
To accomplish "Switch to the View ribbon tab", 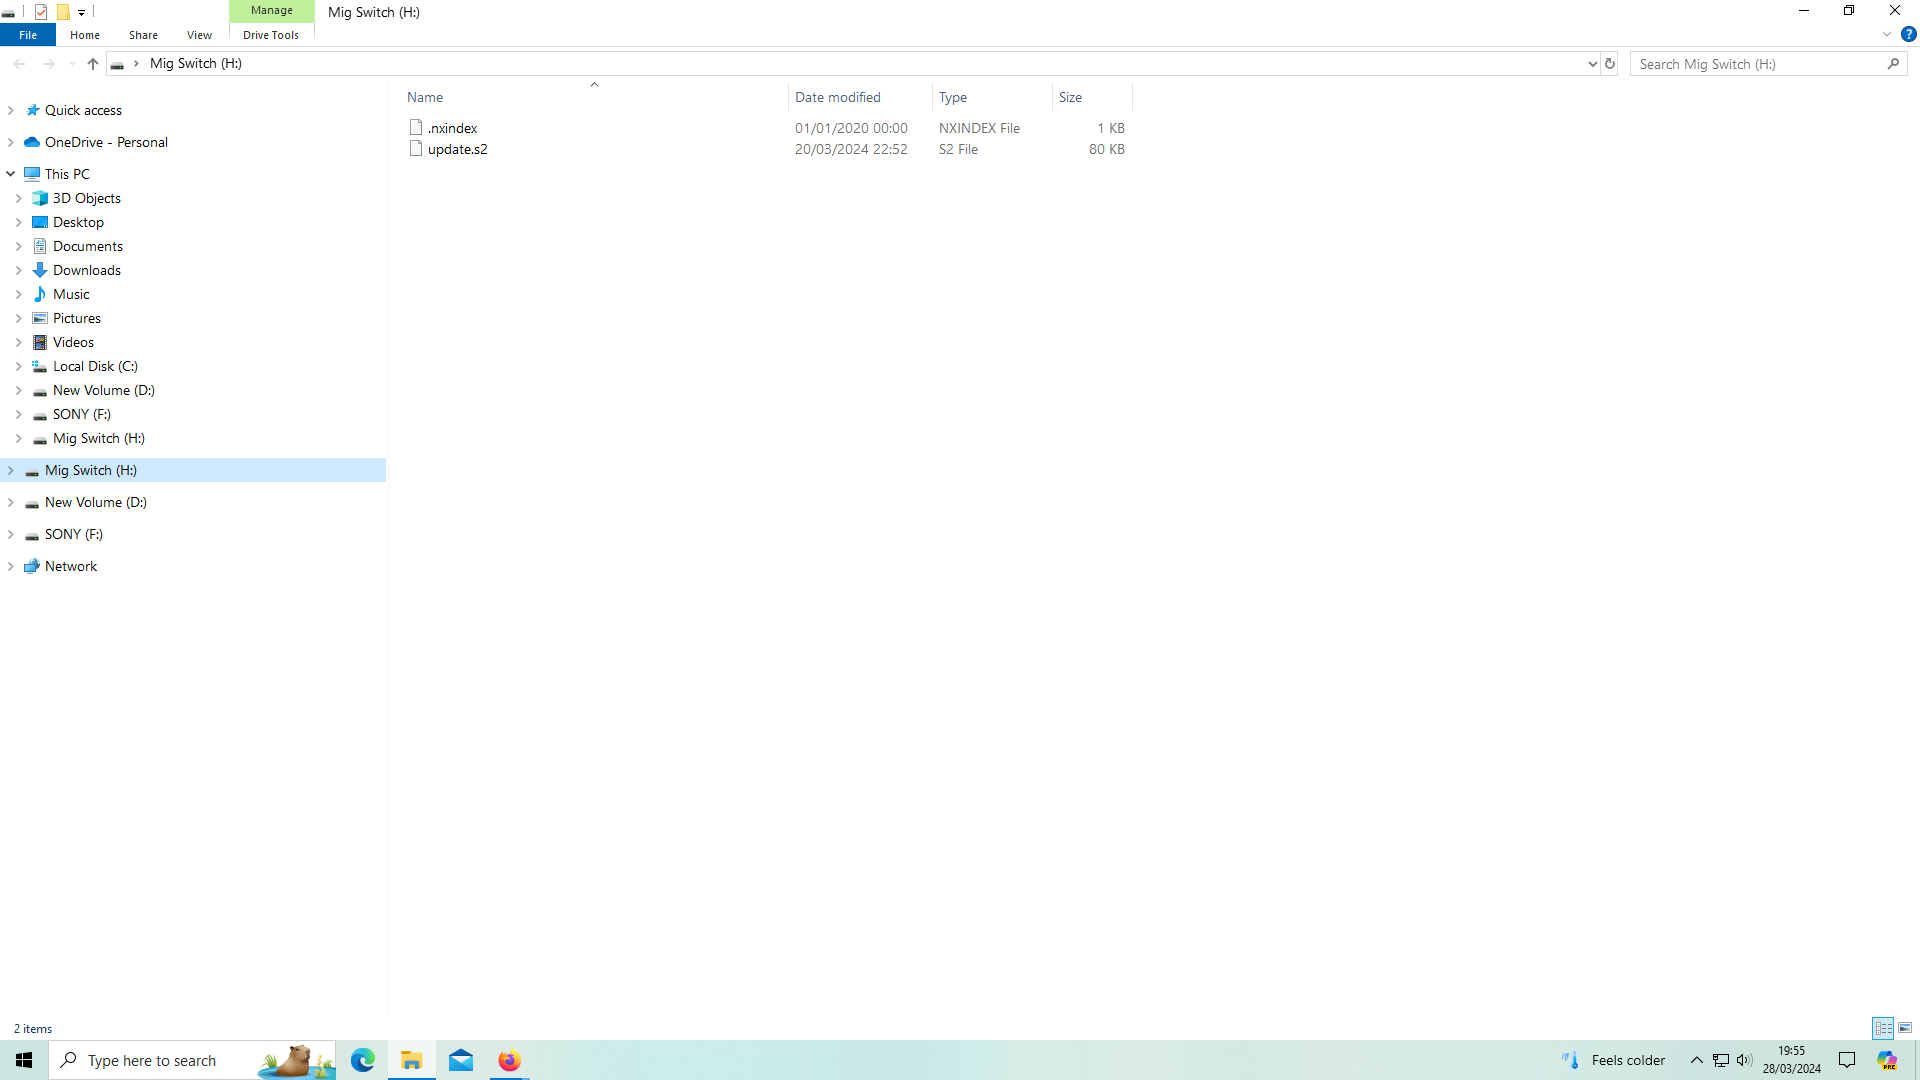I will [x=199, y=35].
